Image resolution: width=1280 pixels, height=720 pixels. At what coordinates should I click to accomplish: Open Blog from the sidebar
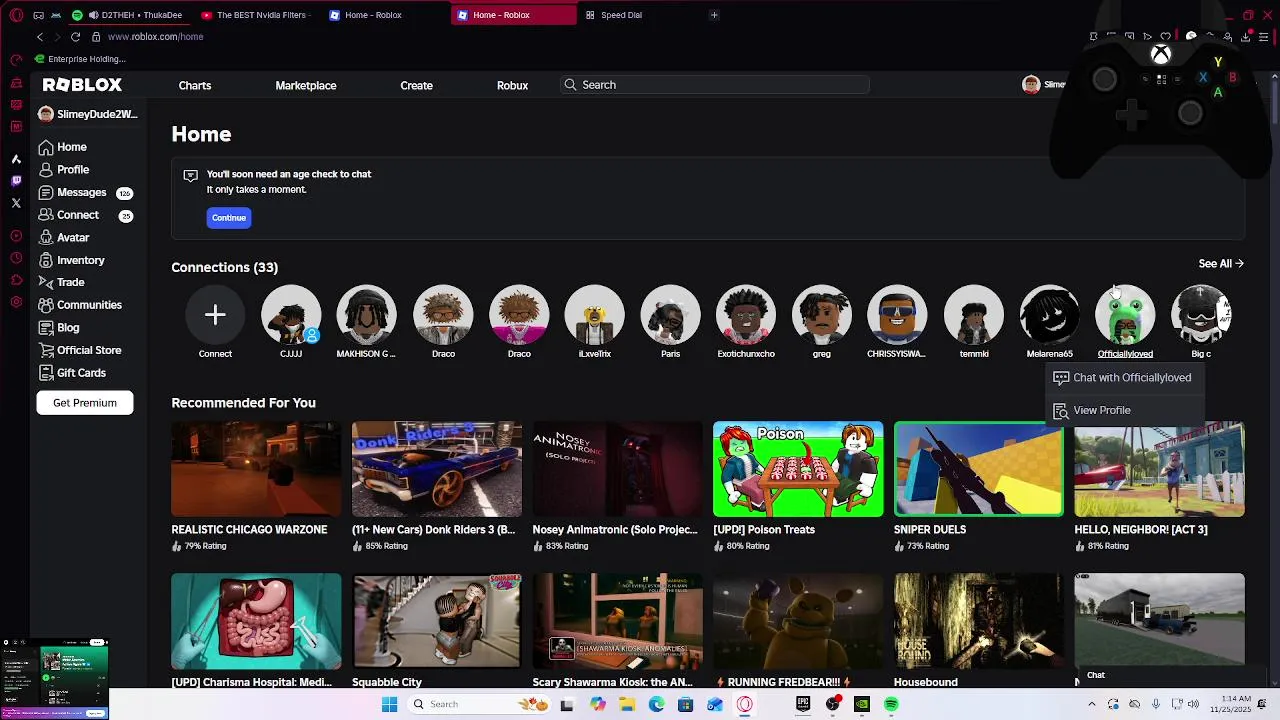point(59,328)
